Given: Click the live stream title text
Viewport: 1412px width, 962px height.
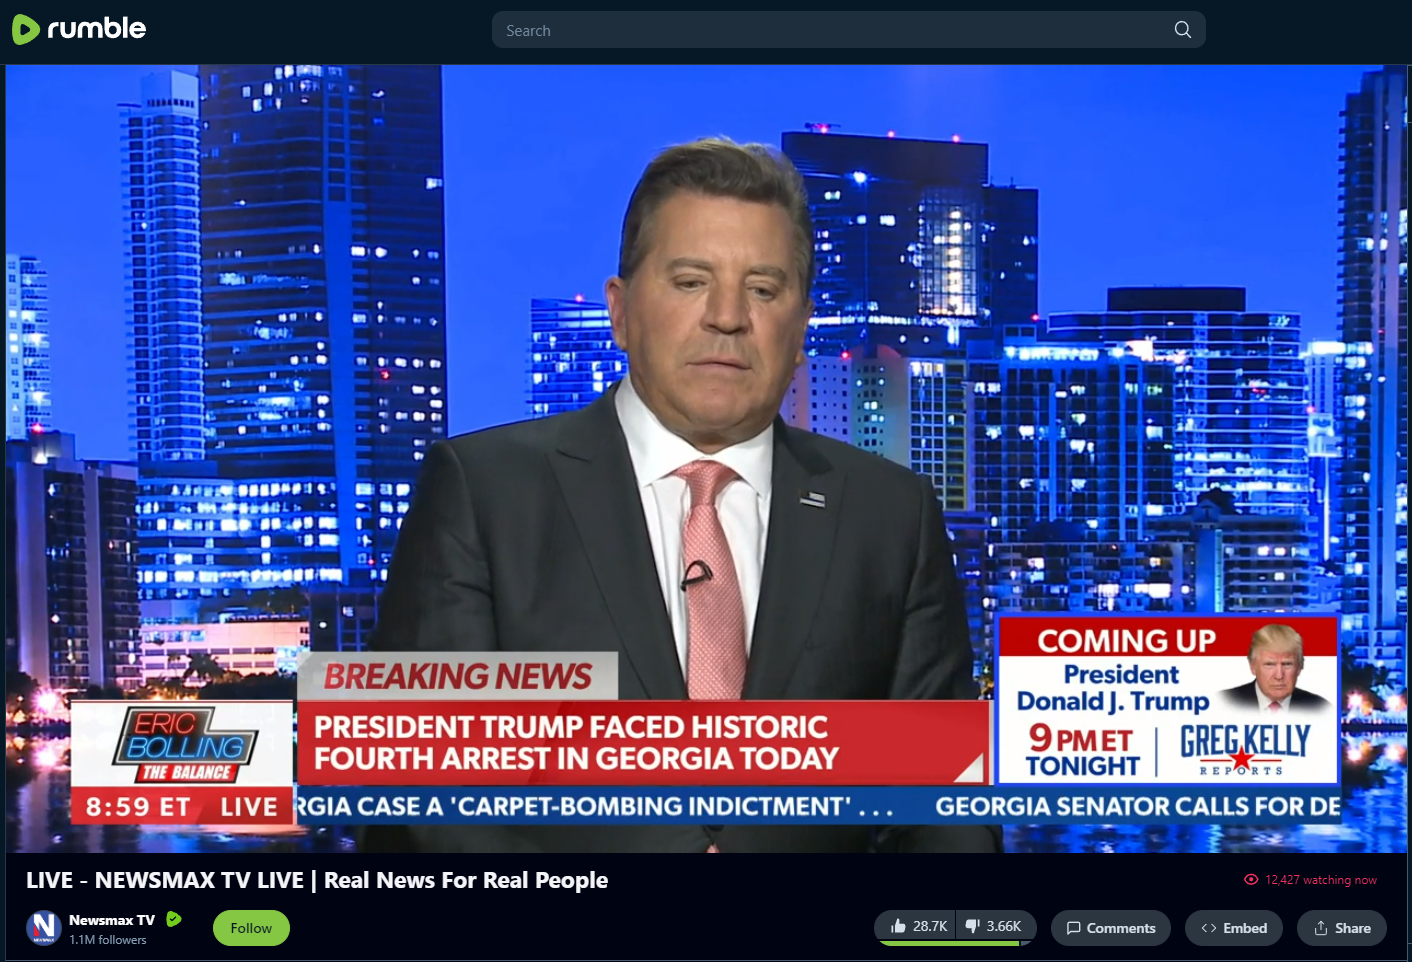Looking at the screenshot, I should pos(317,880).
